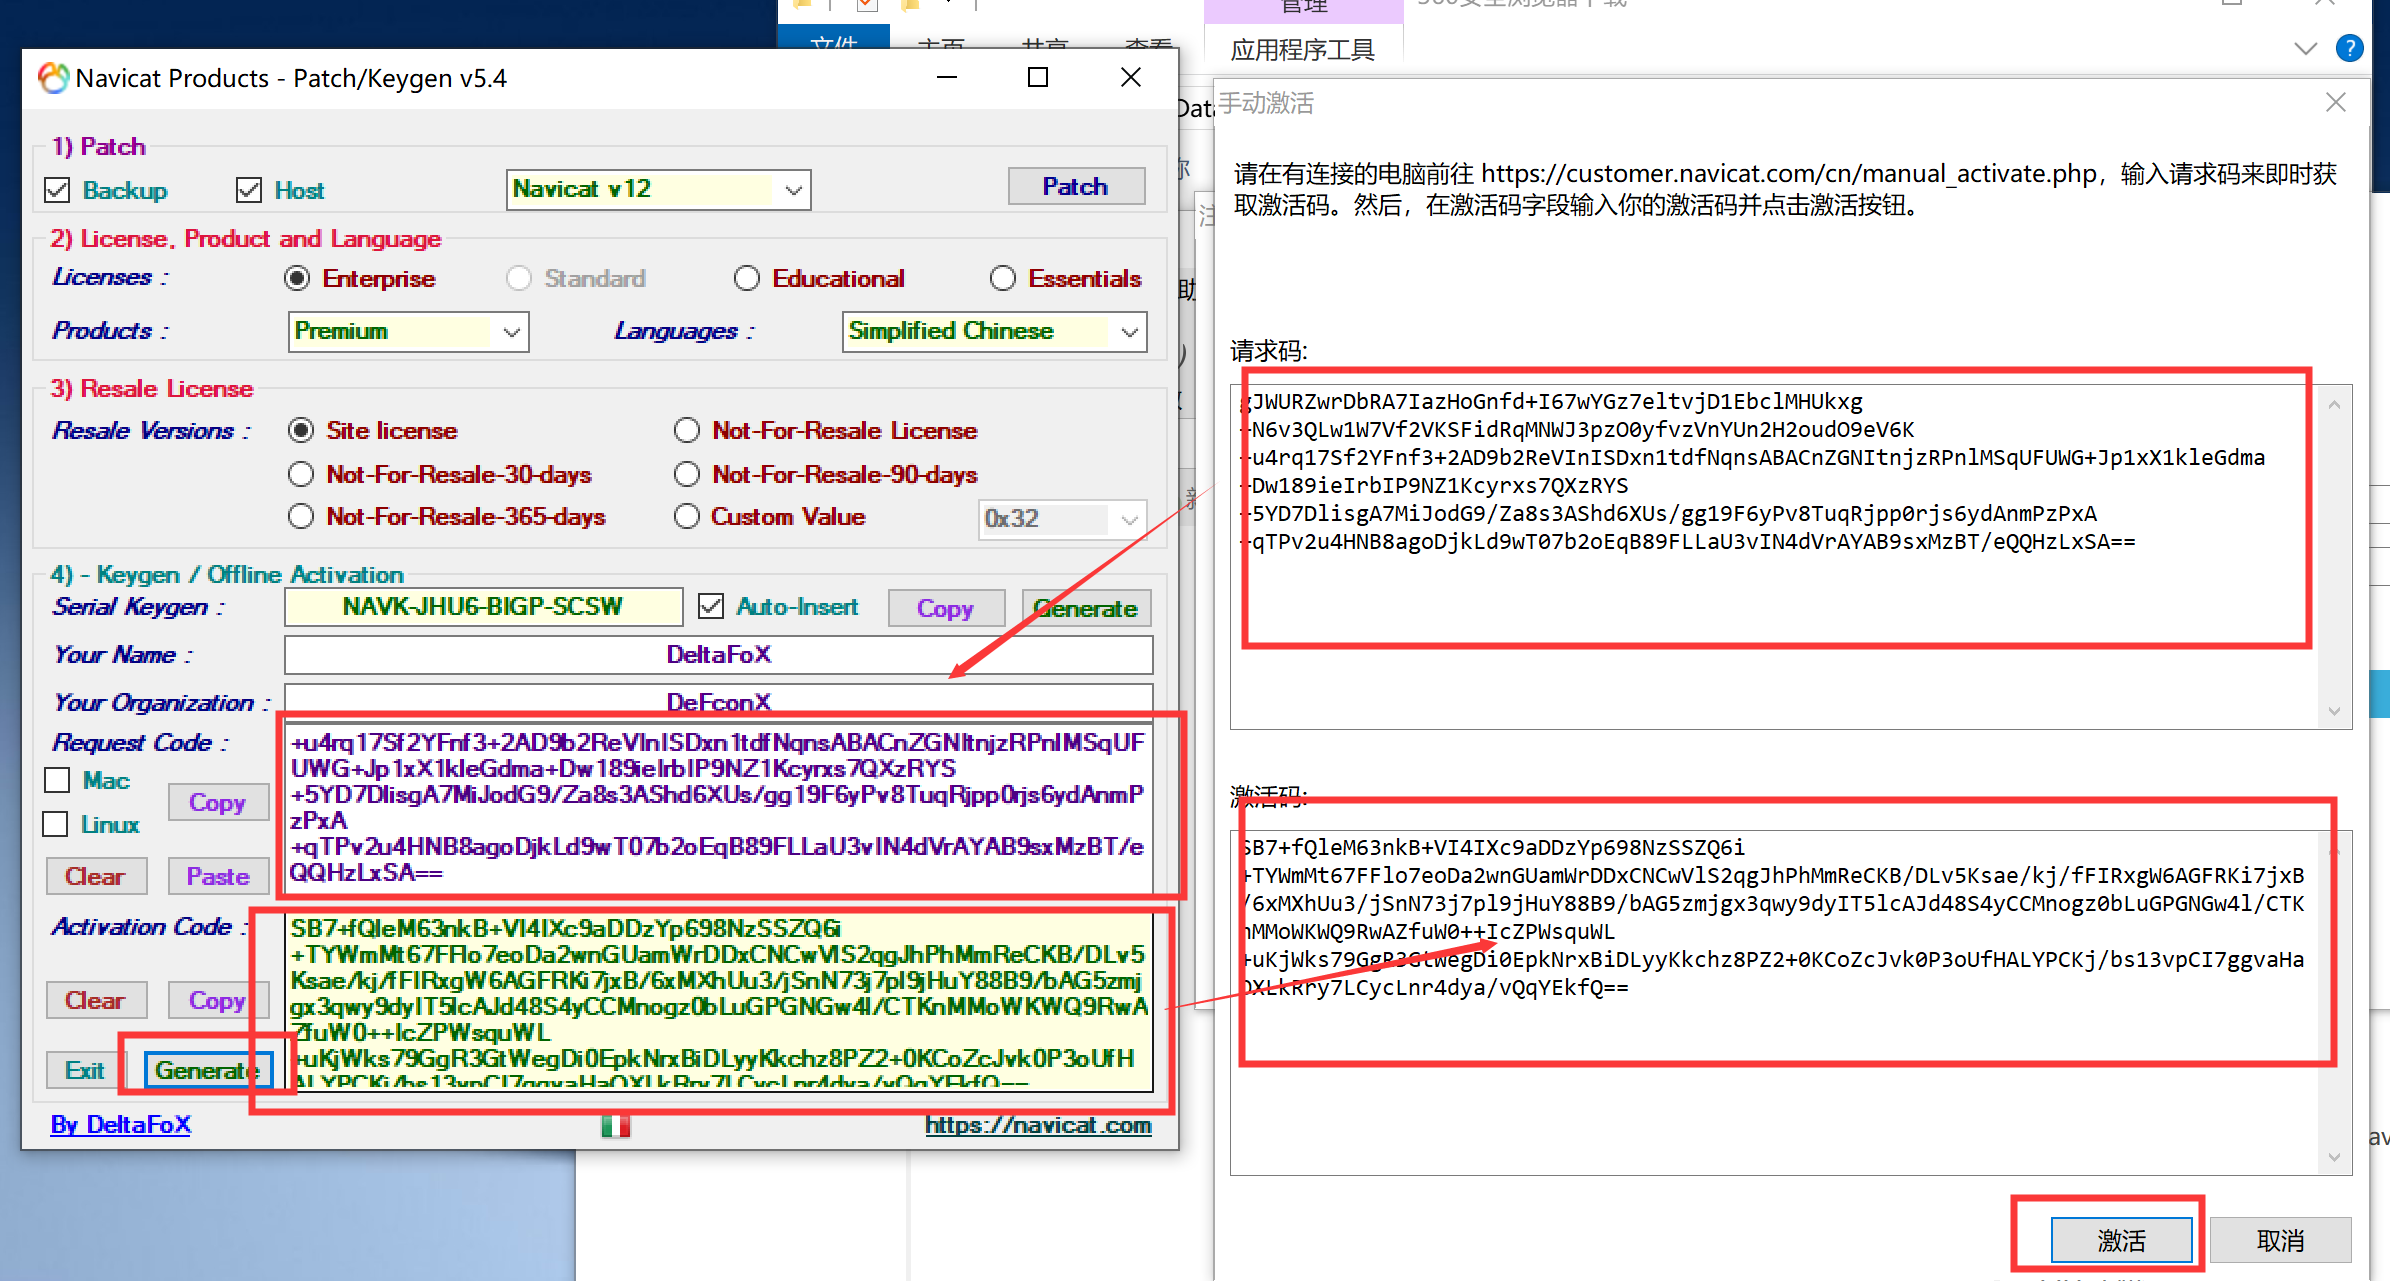Viewport: 2390px width, 1281px height.
Task: Click the Navicat keygen app logo icon
Action: pos(53,78)
